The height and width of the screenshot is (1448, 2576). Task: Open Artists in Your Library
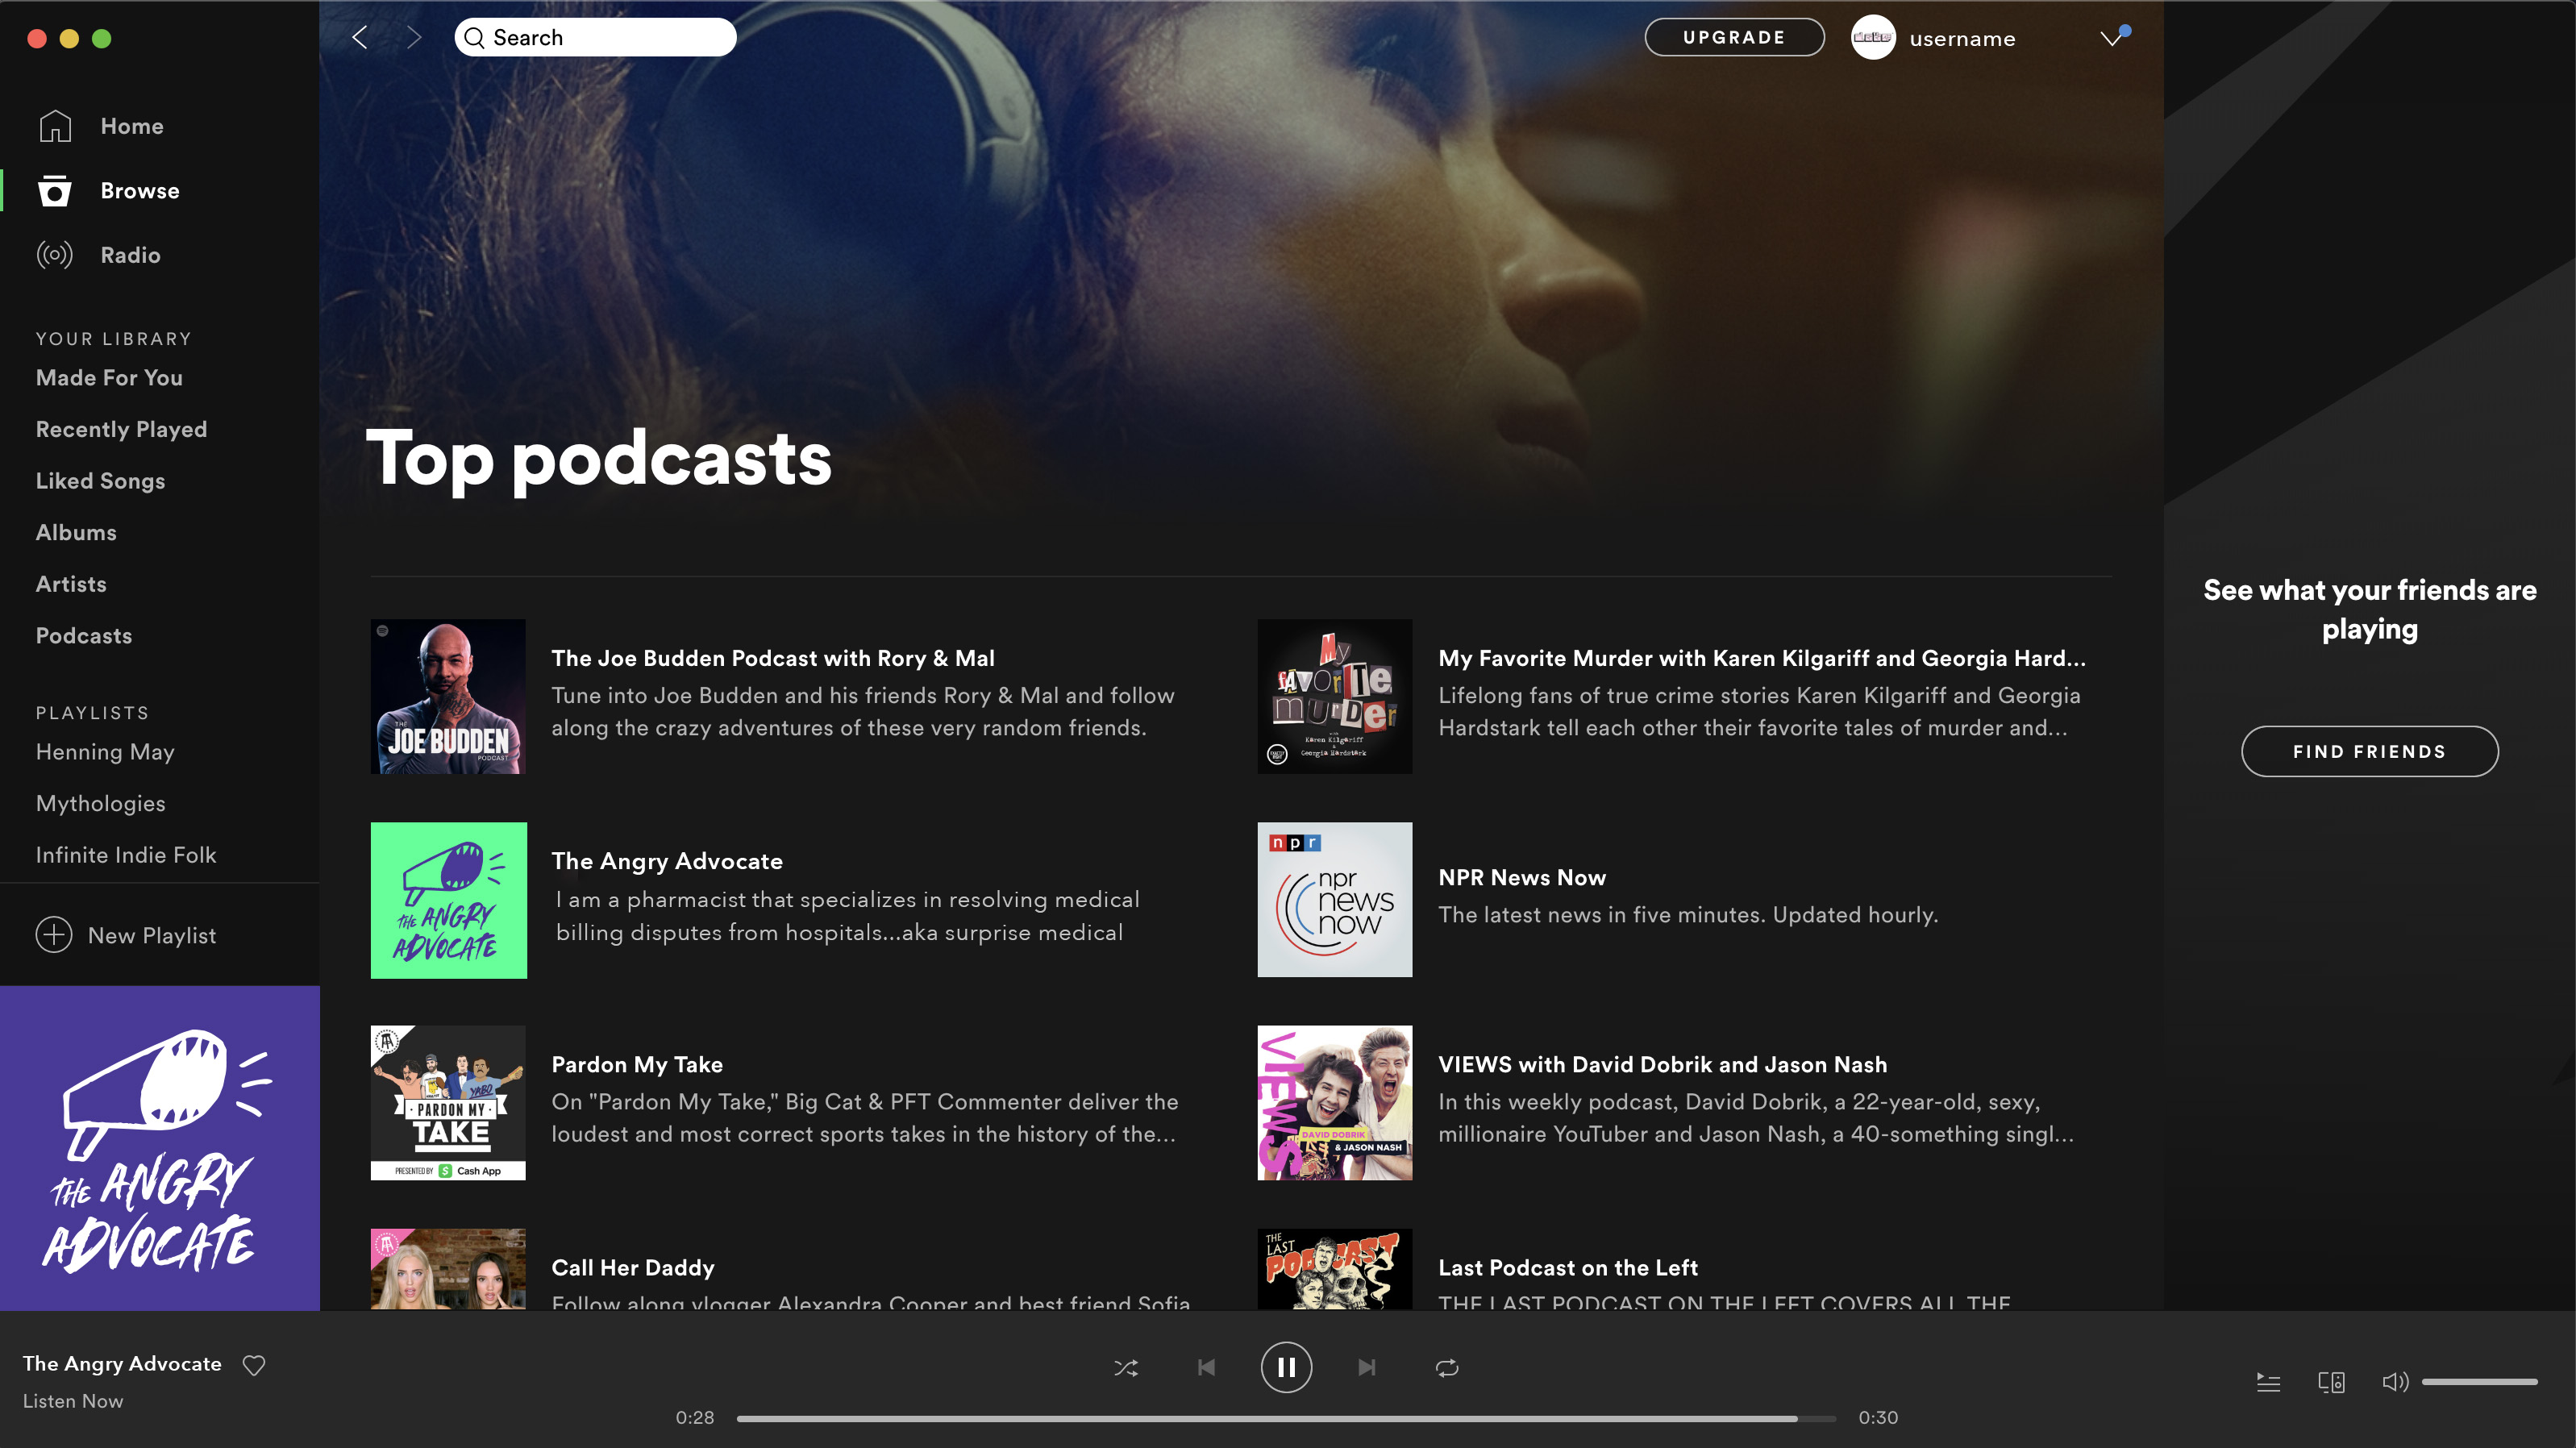[x=71, y=584]
